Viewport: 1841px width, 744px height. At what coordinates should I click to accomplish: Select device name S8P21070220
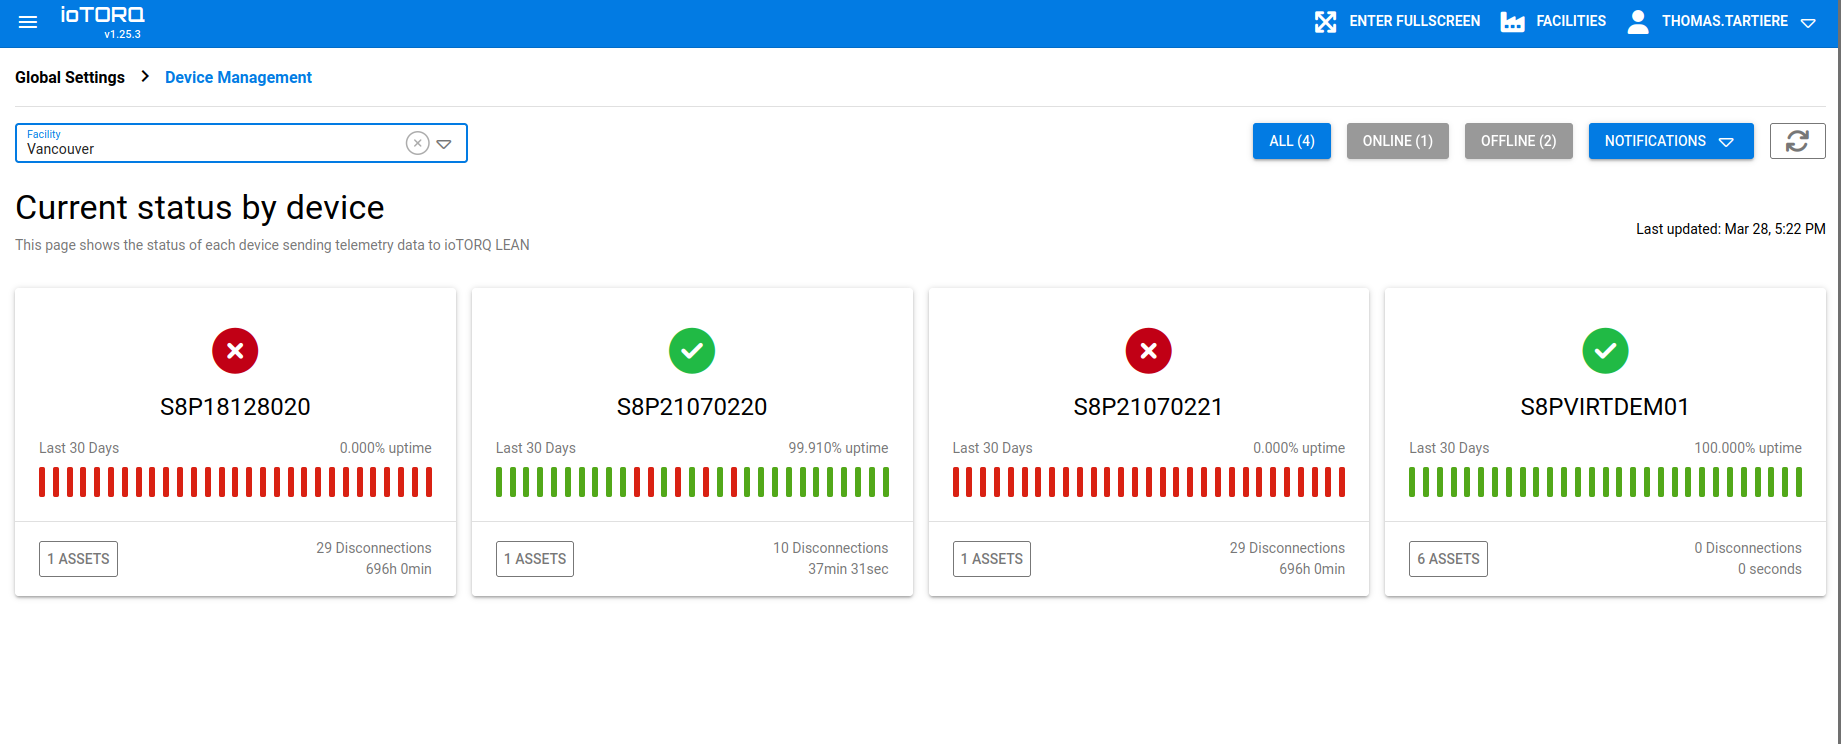tap(692, 407)
